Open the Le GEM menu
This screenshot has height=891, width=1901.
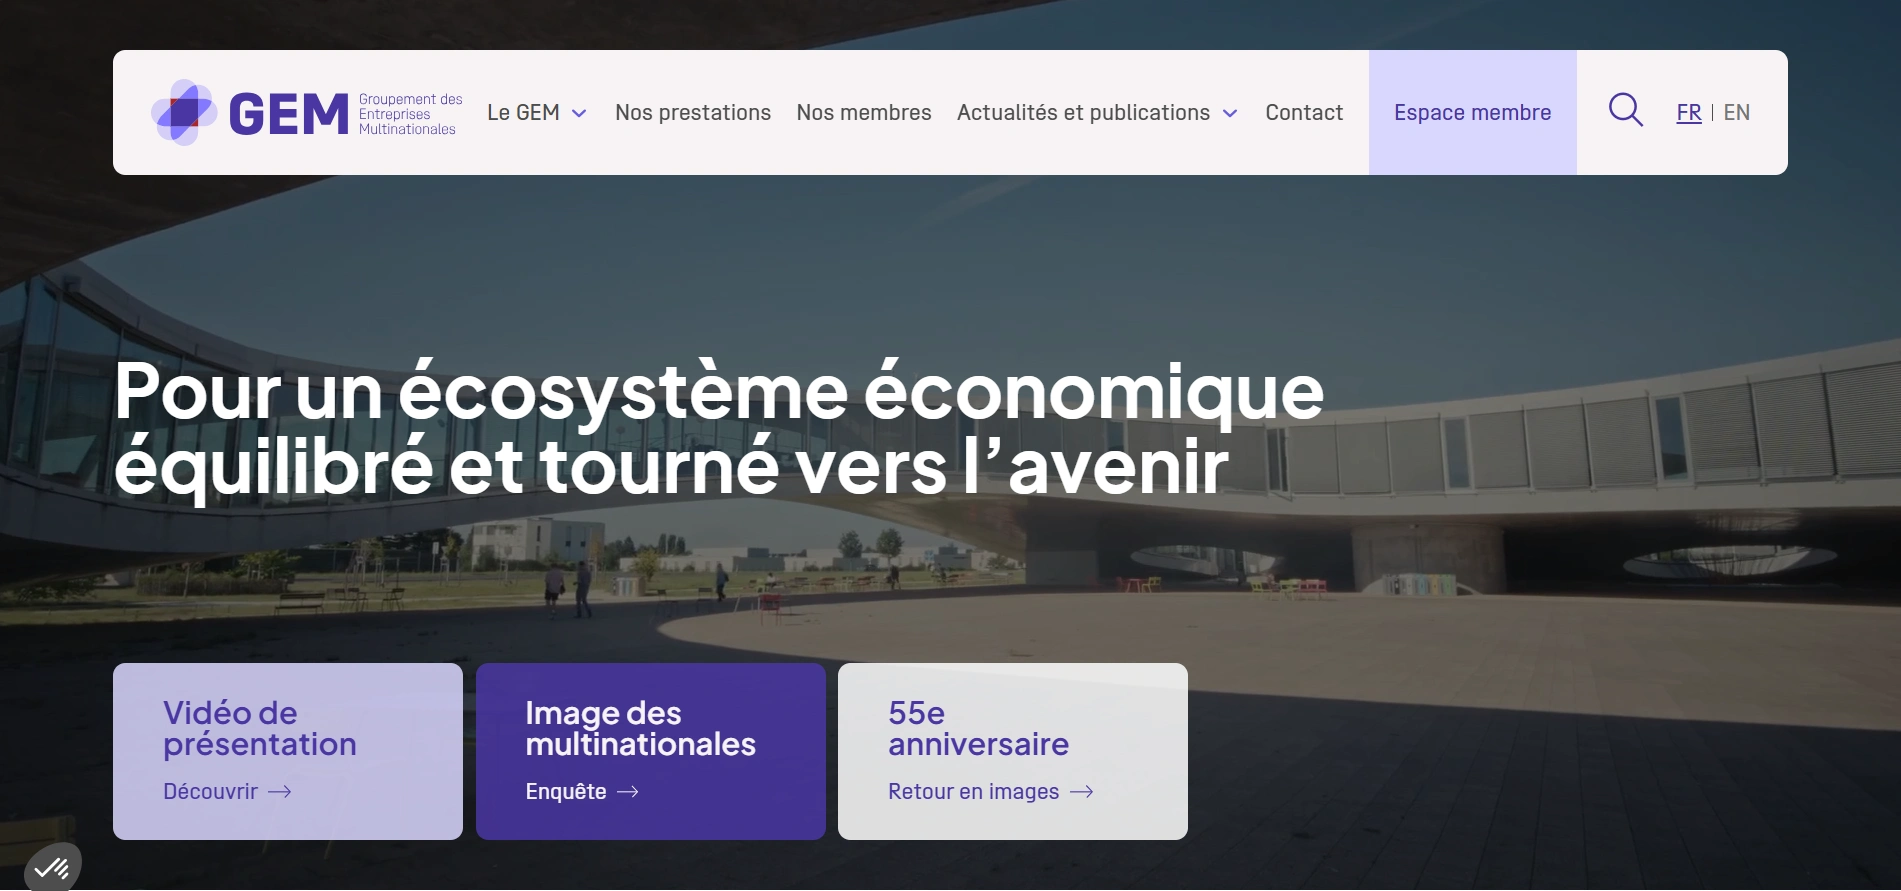point(524,113)
